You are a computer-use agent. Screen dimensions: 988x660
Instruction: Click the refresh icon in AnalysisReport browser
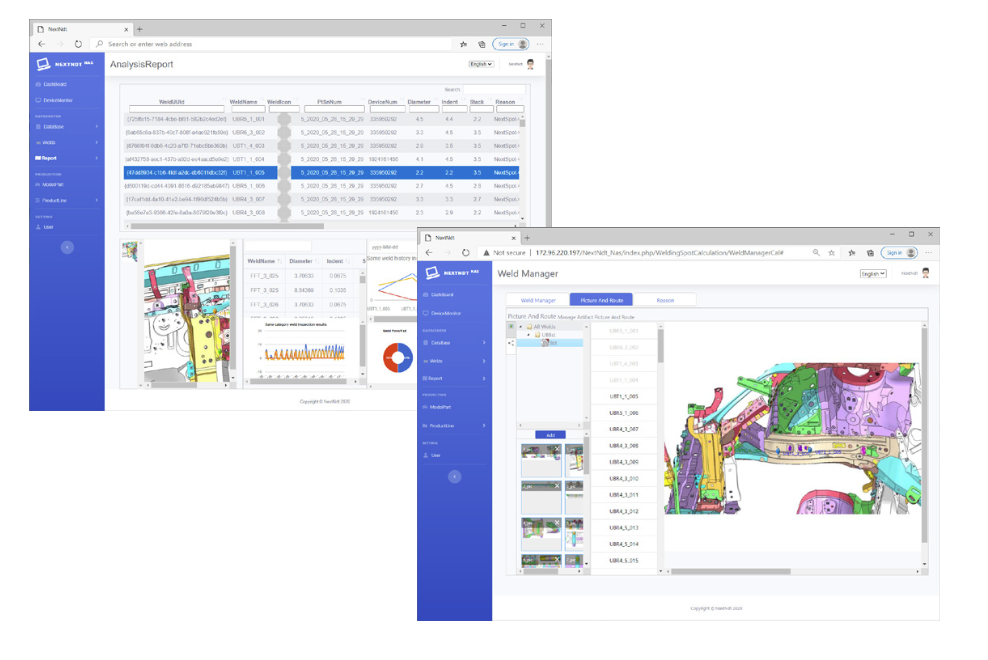coord(78,44)
